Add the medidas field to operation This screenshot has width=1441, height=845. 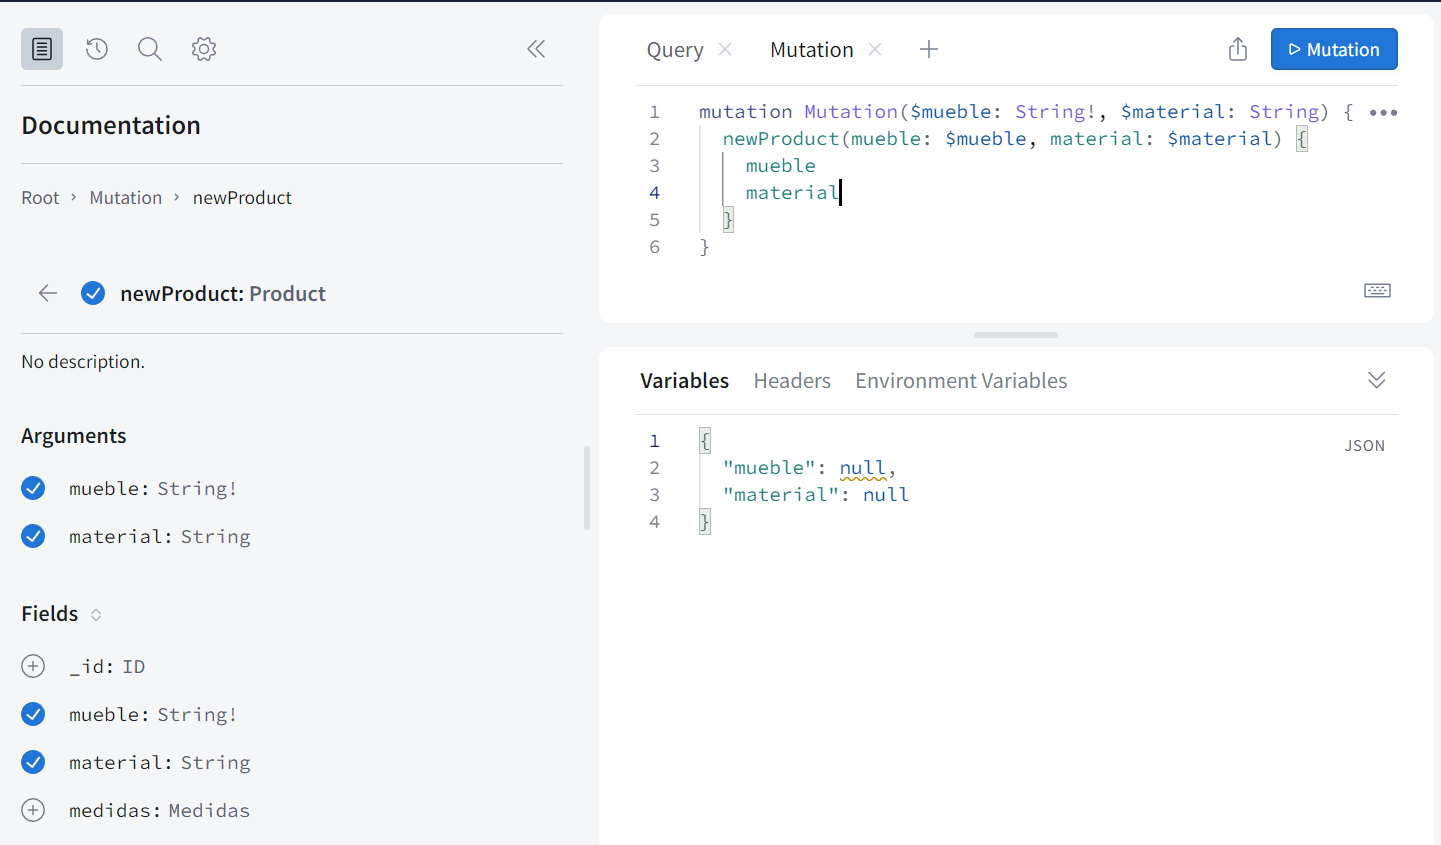[33, 810]
